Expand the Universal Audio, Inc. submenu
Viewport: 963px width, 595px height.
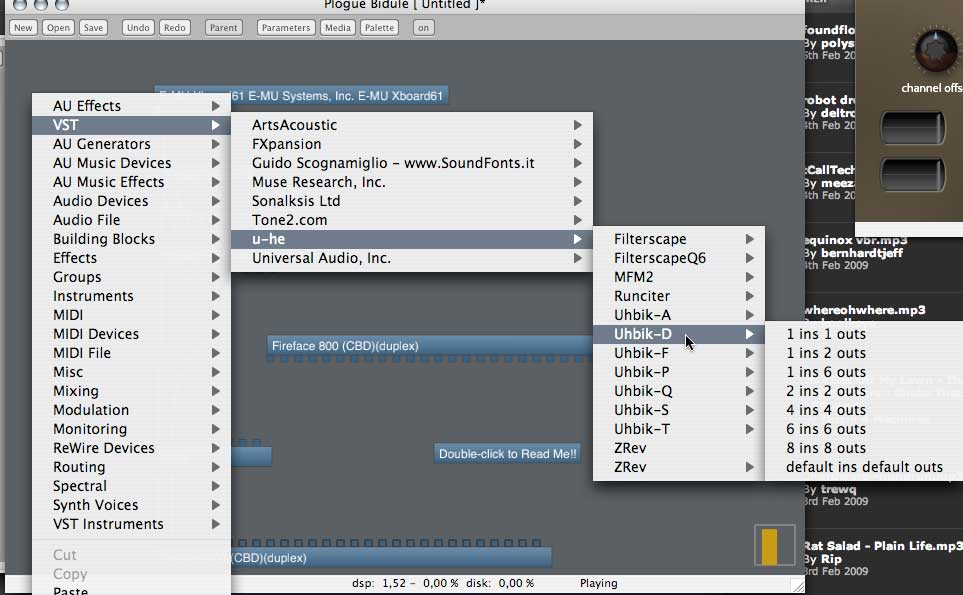tap(411, 258)
